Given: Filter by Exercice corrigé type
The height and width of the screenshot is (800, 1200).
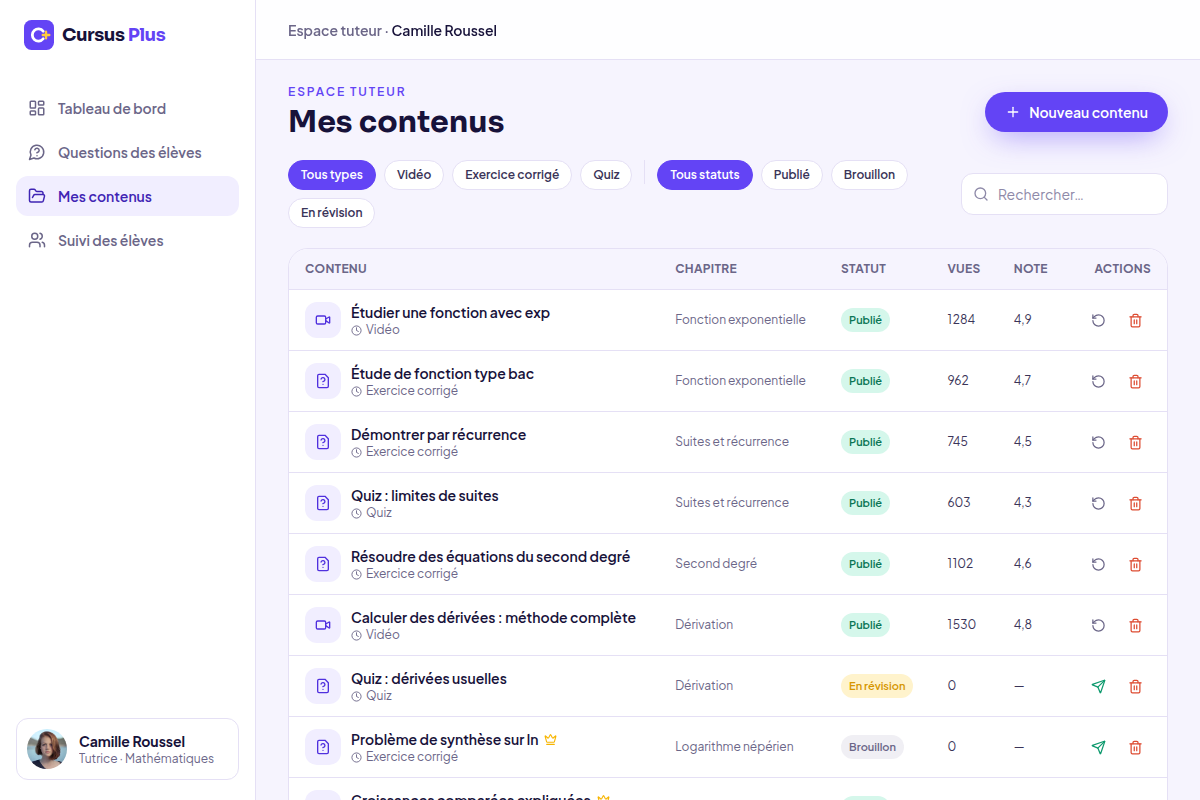Looking at the screenshot, I should pos(512,174).
